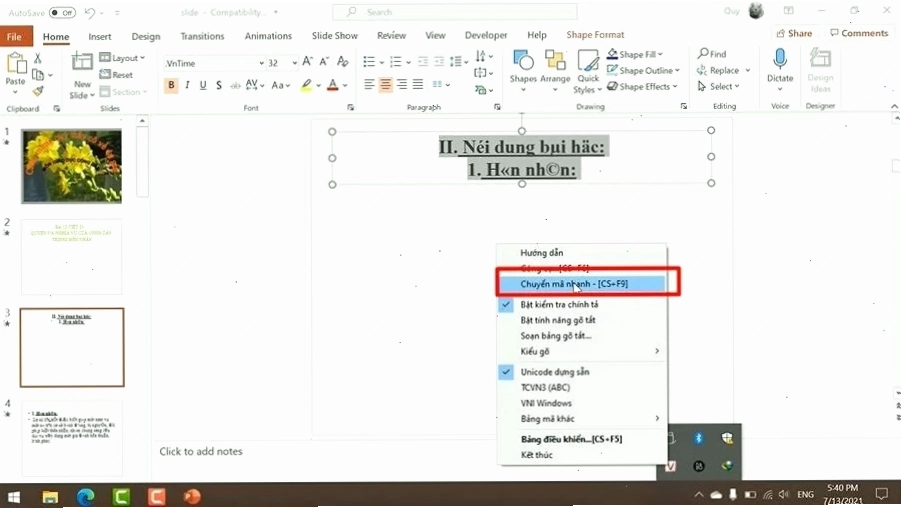Screen dimensions: 901x509
Task: Switch to the Design tab
Action: click(146, 36)
